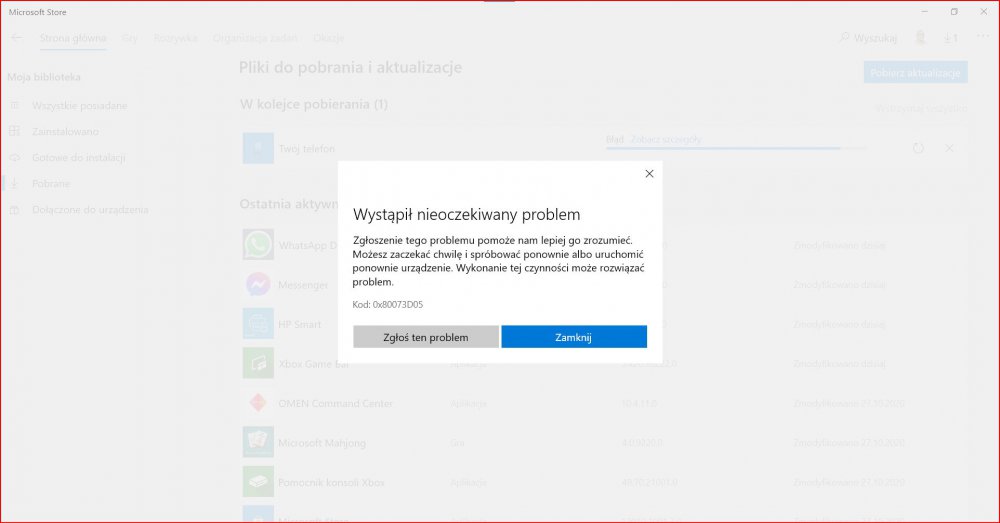The image size is (1000, 523).
Task: Click the Microsoft Mahjong app icon
Action: 258,442
